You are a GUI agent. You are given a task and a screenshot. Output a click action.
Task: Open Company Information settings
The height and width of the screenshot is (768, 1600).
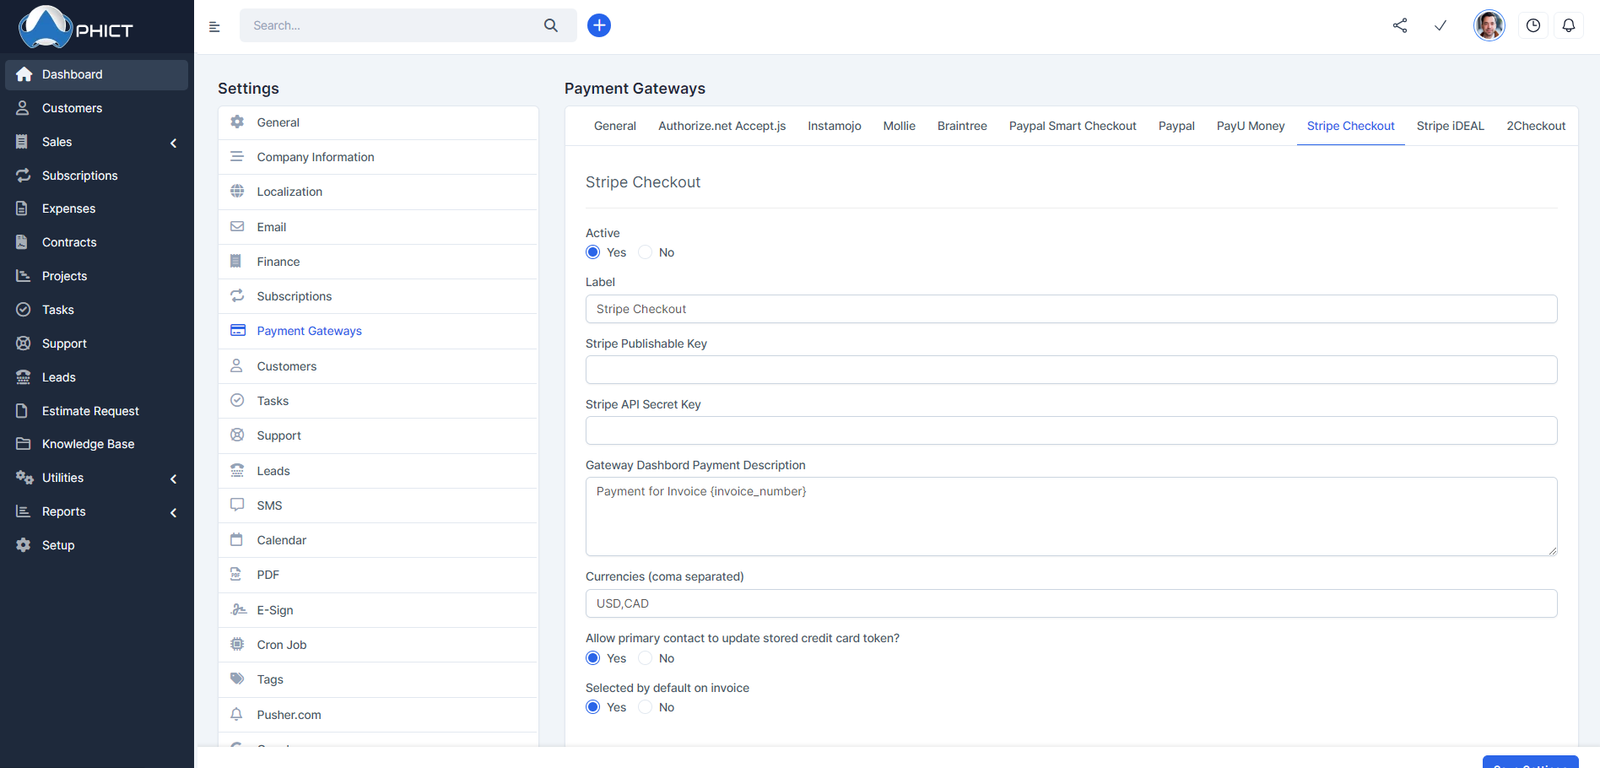click(x=378, y=157)
